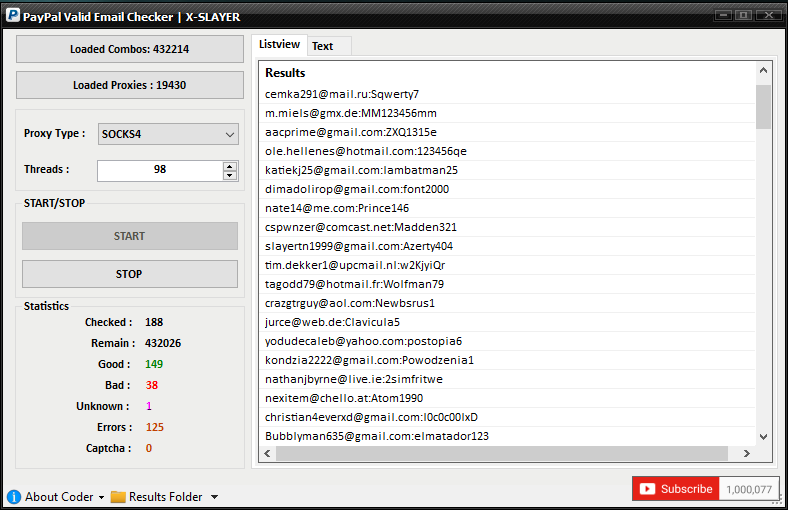Increase Threads with the up arrow
The image size is (788, 510).
[x=230, y=166]
